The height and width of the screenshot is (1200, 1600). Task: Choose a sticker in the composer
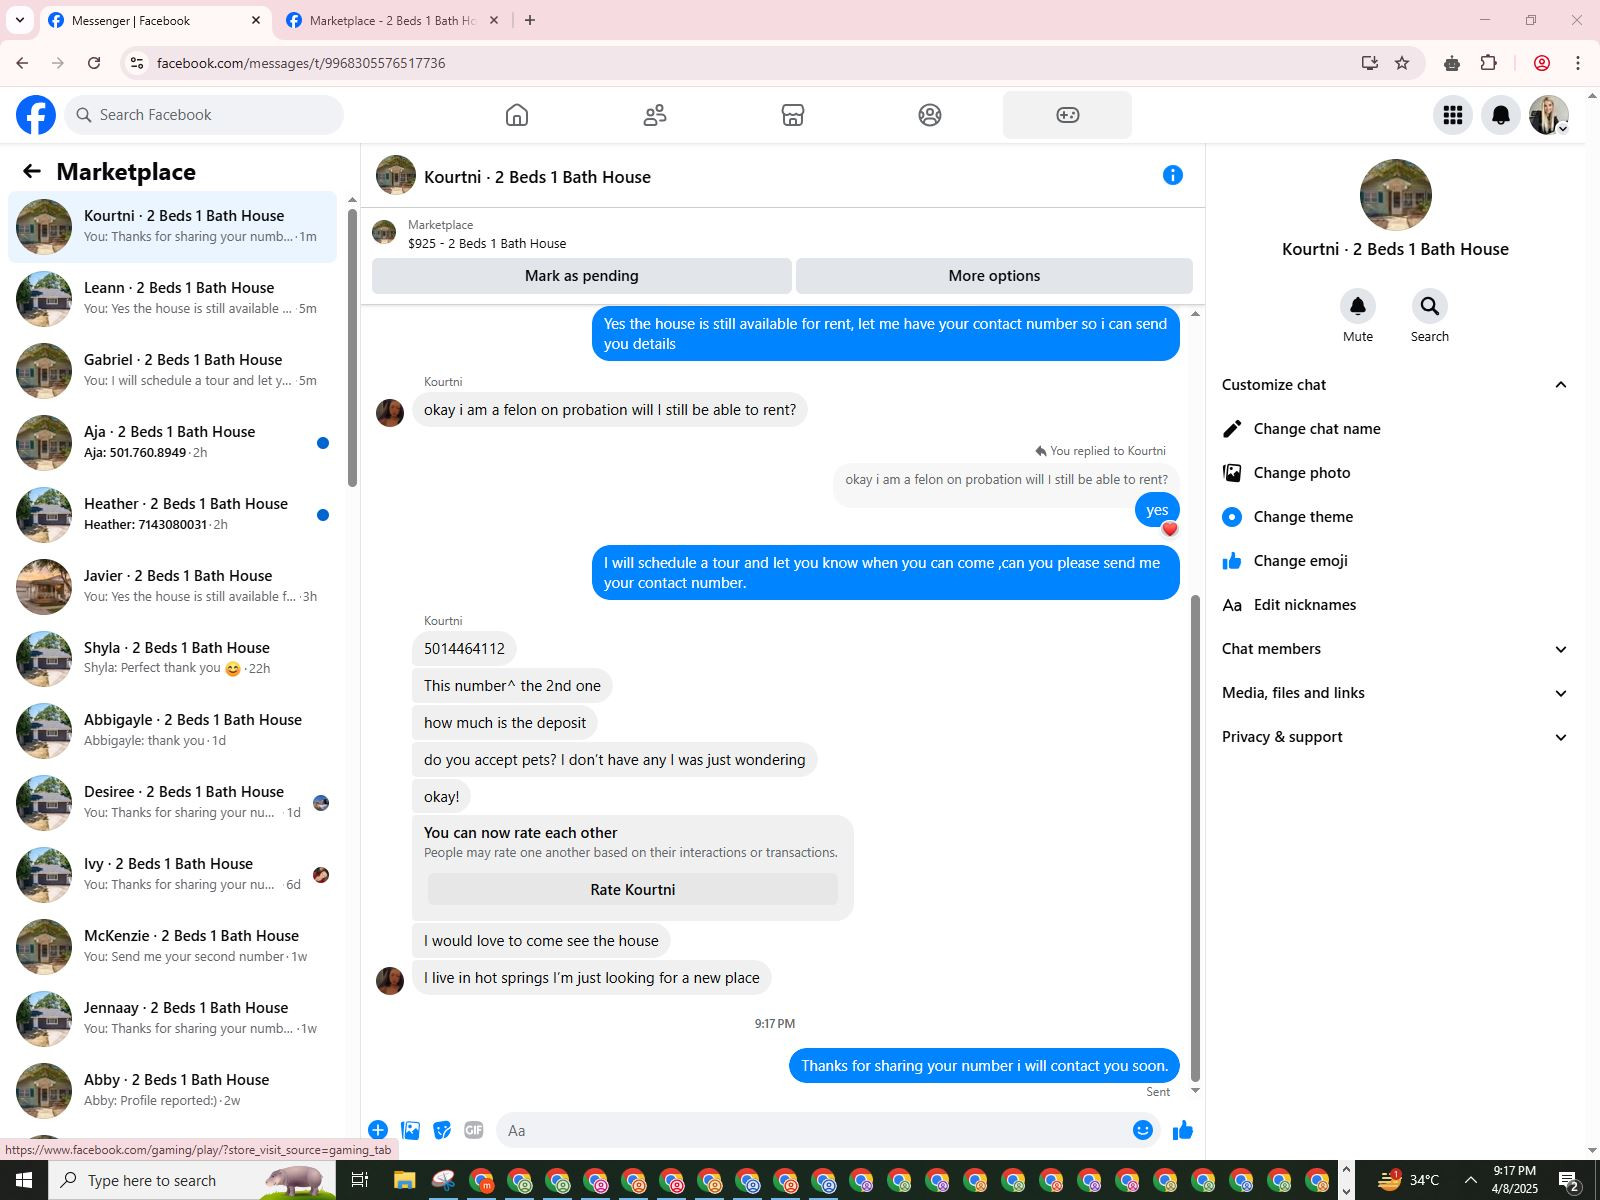click(442, 1130)
